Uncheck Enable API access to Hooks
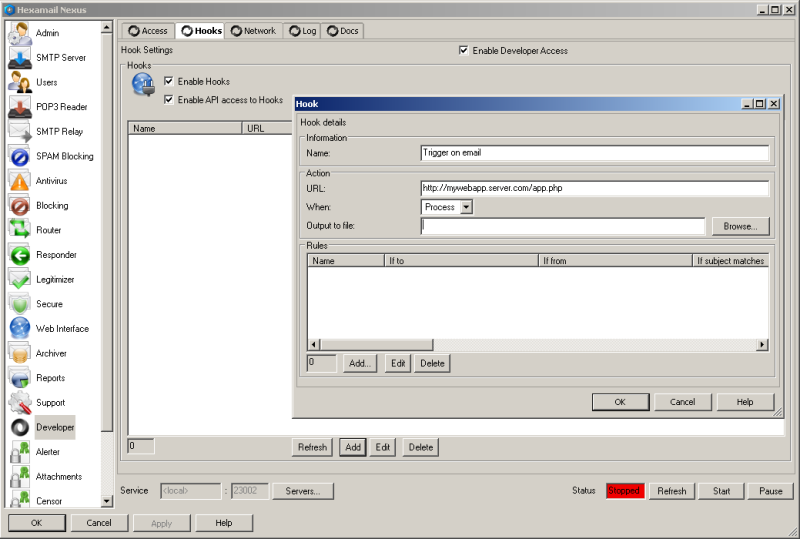The width and height of the screenshot is (800, 539). pyautogui.click(x=169, y=100)
